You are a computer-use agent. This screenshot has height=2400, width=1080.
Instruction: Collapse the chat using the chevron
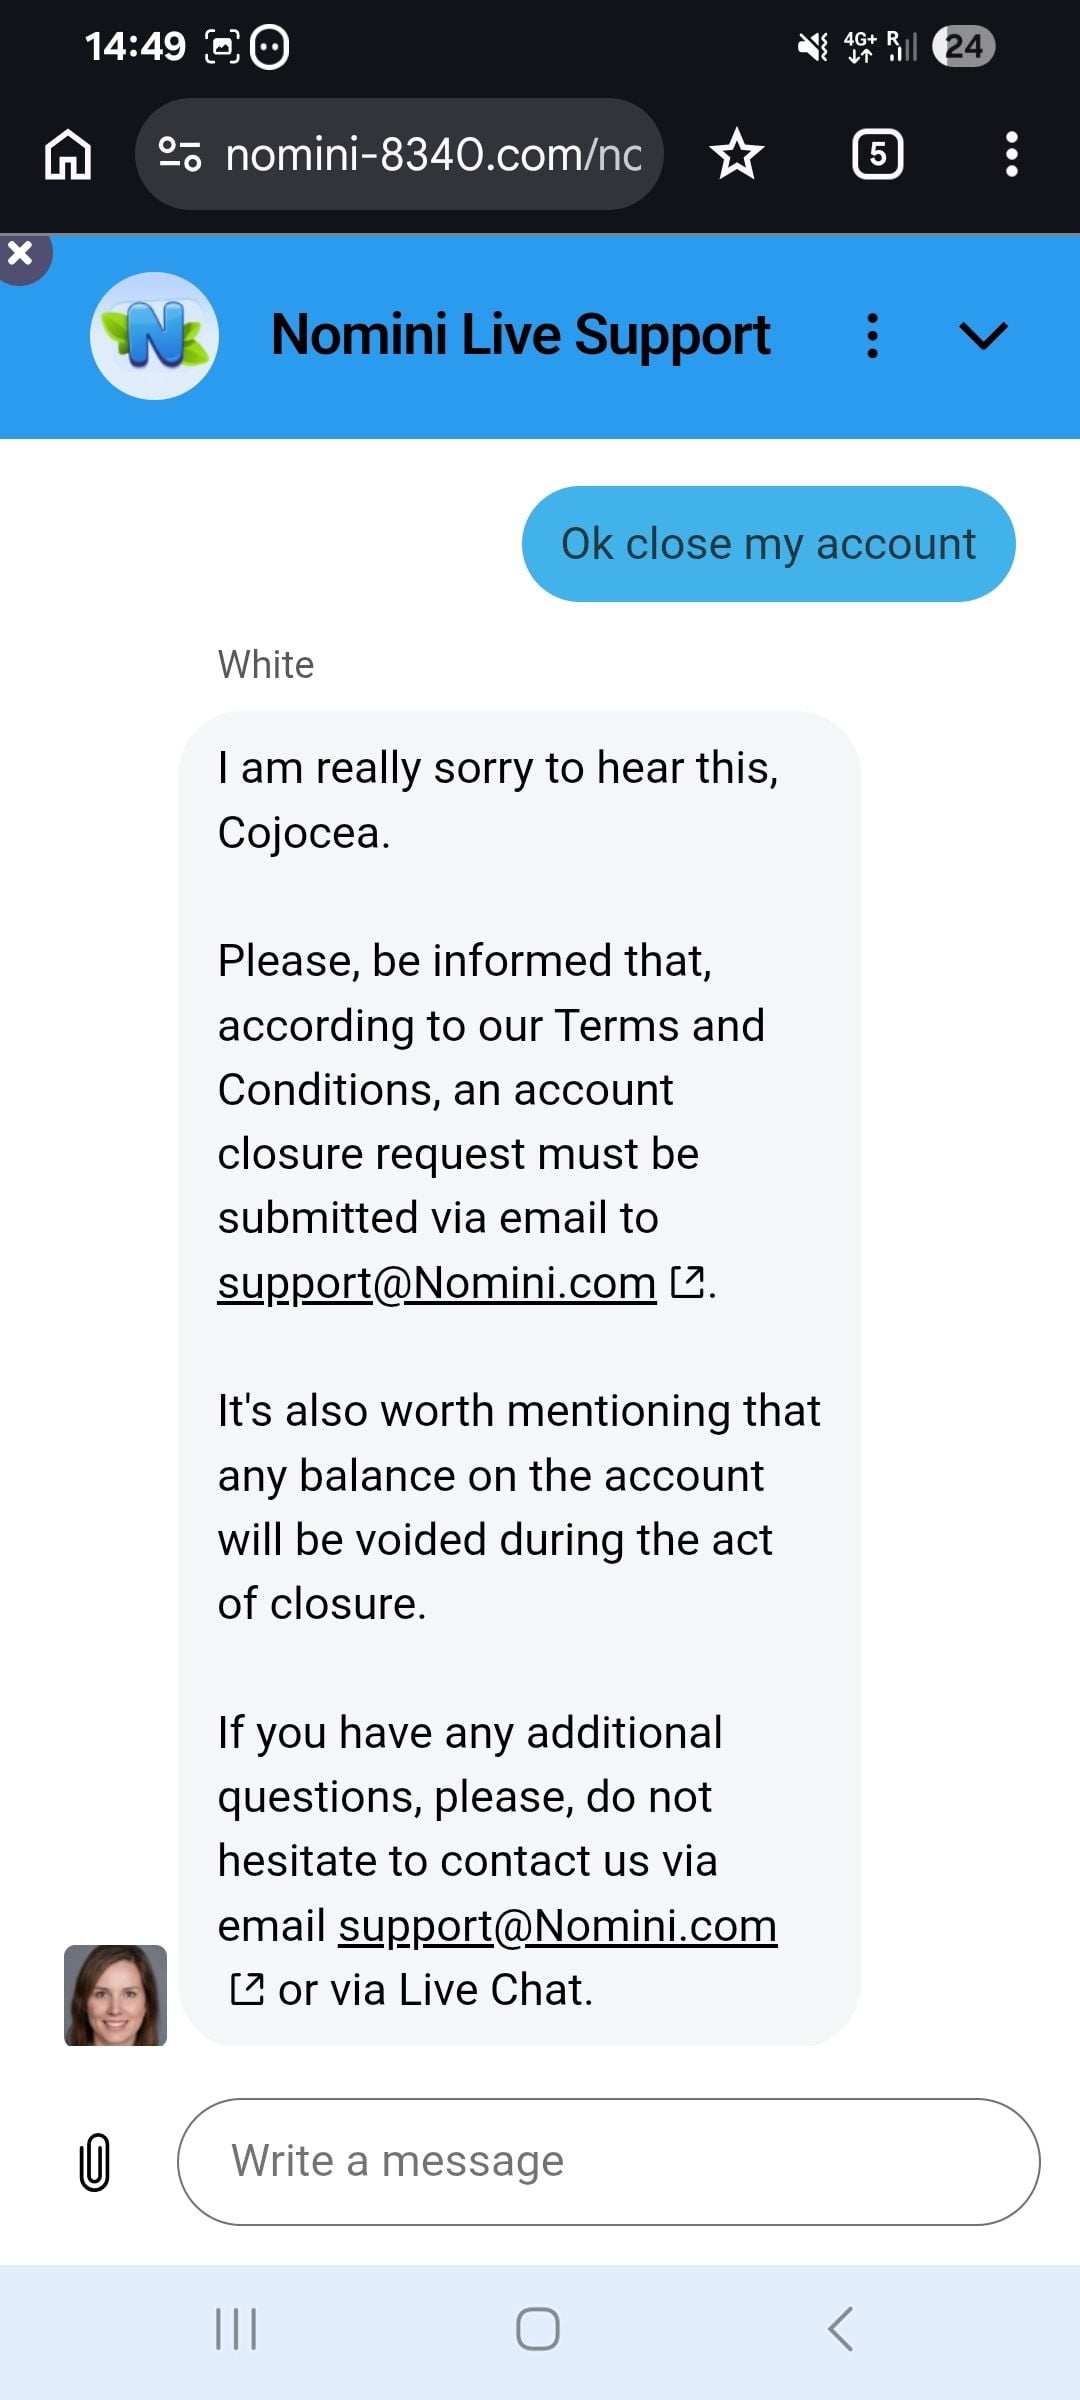(x=983, y=336)
